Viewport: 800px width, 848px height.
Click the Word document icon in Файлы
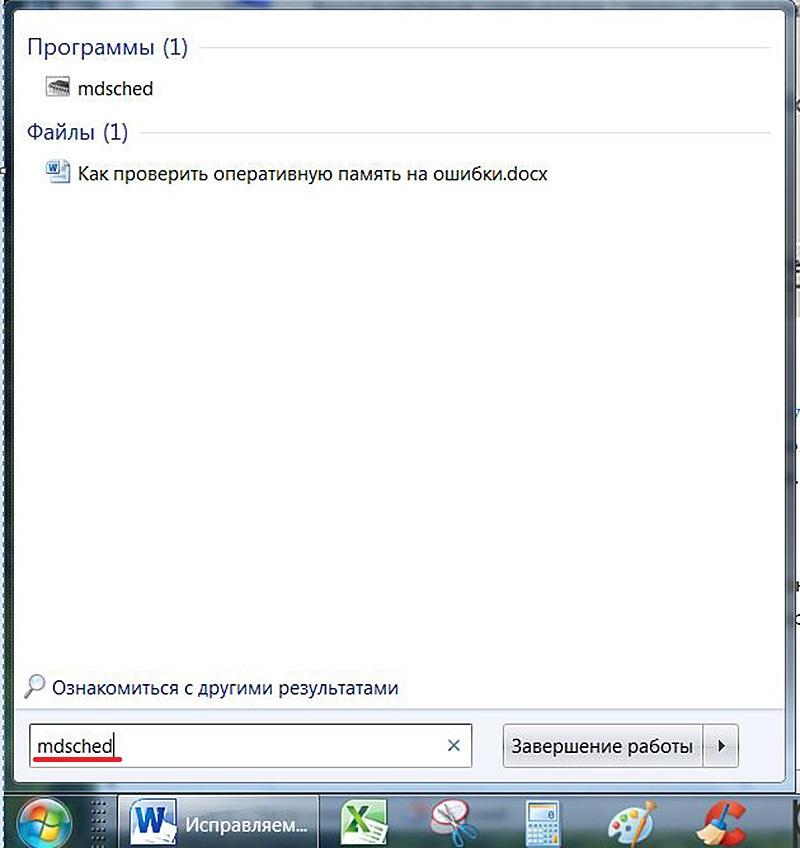[58, 172]
